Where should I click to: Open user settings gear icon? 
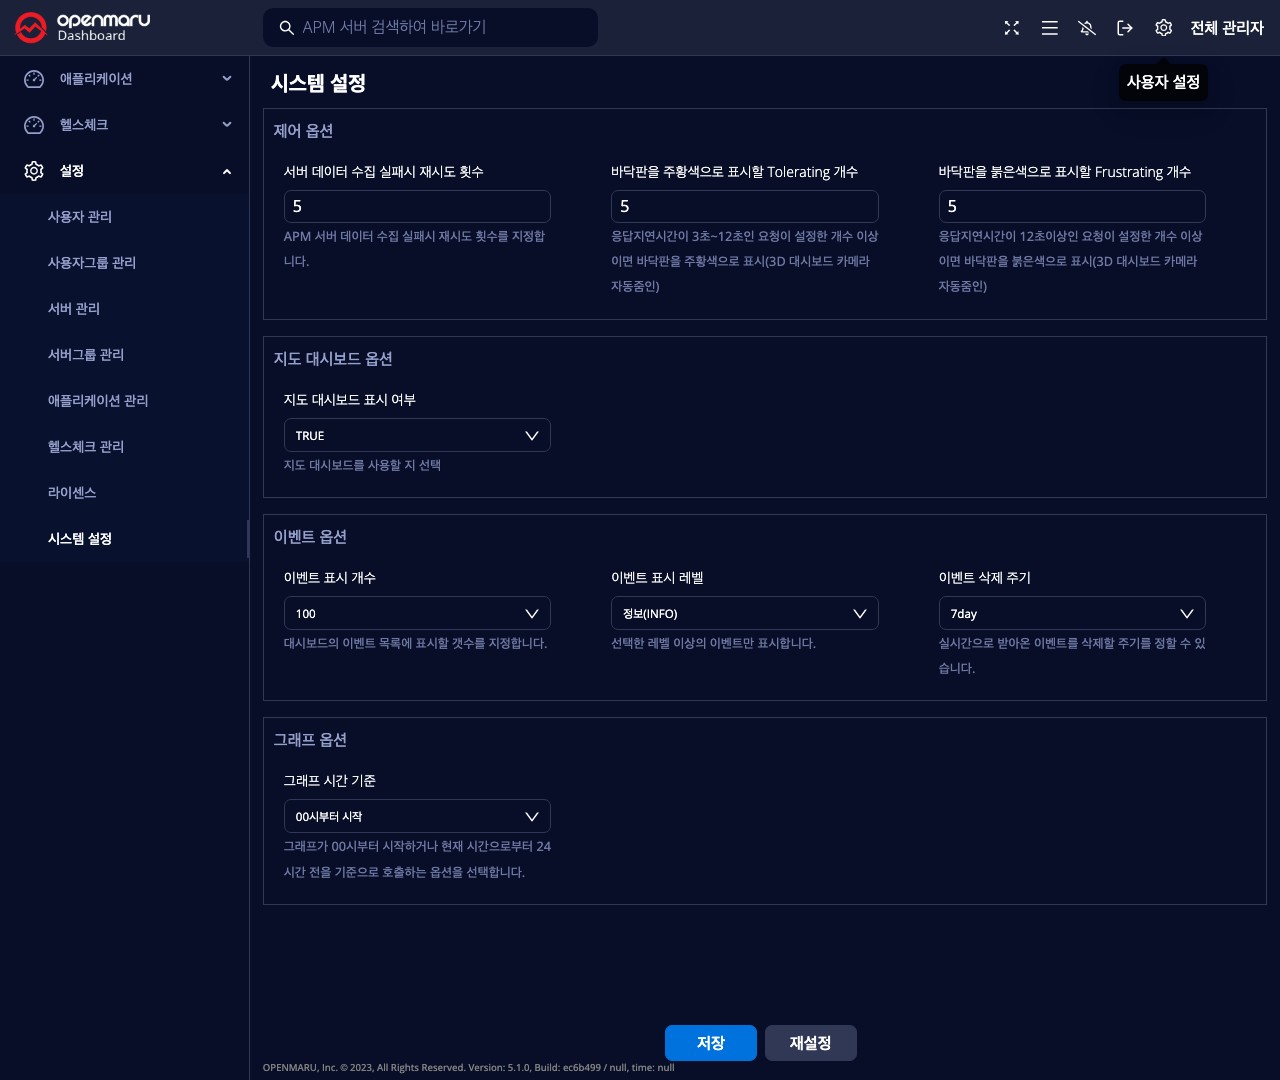pyautogui.click(x=1163, y=28)
